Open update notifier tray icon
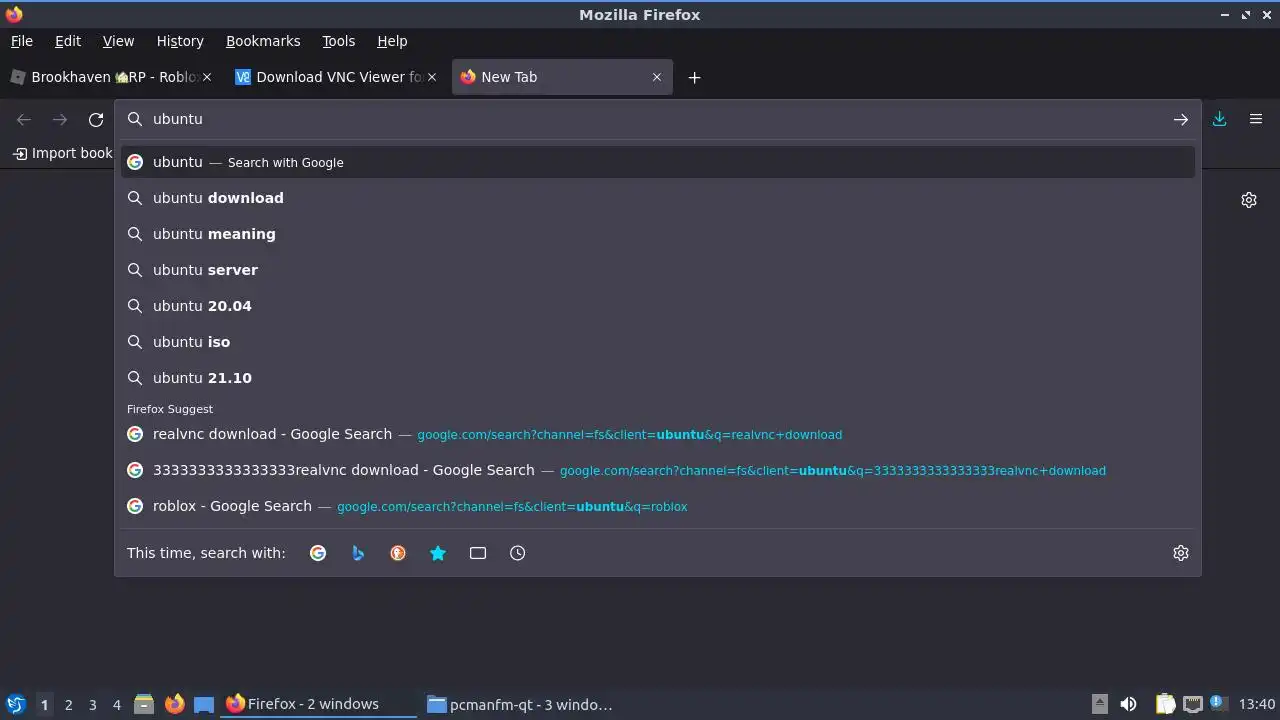 click(1218, 703)
